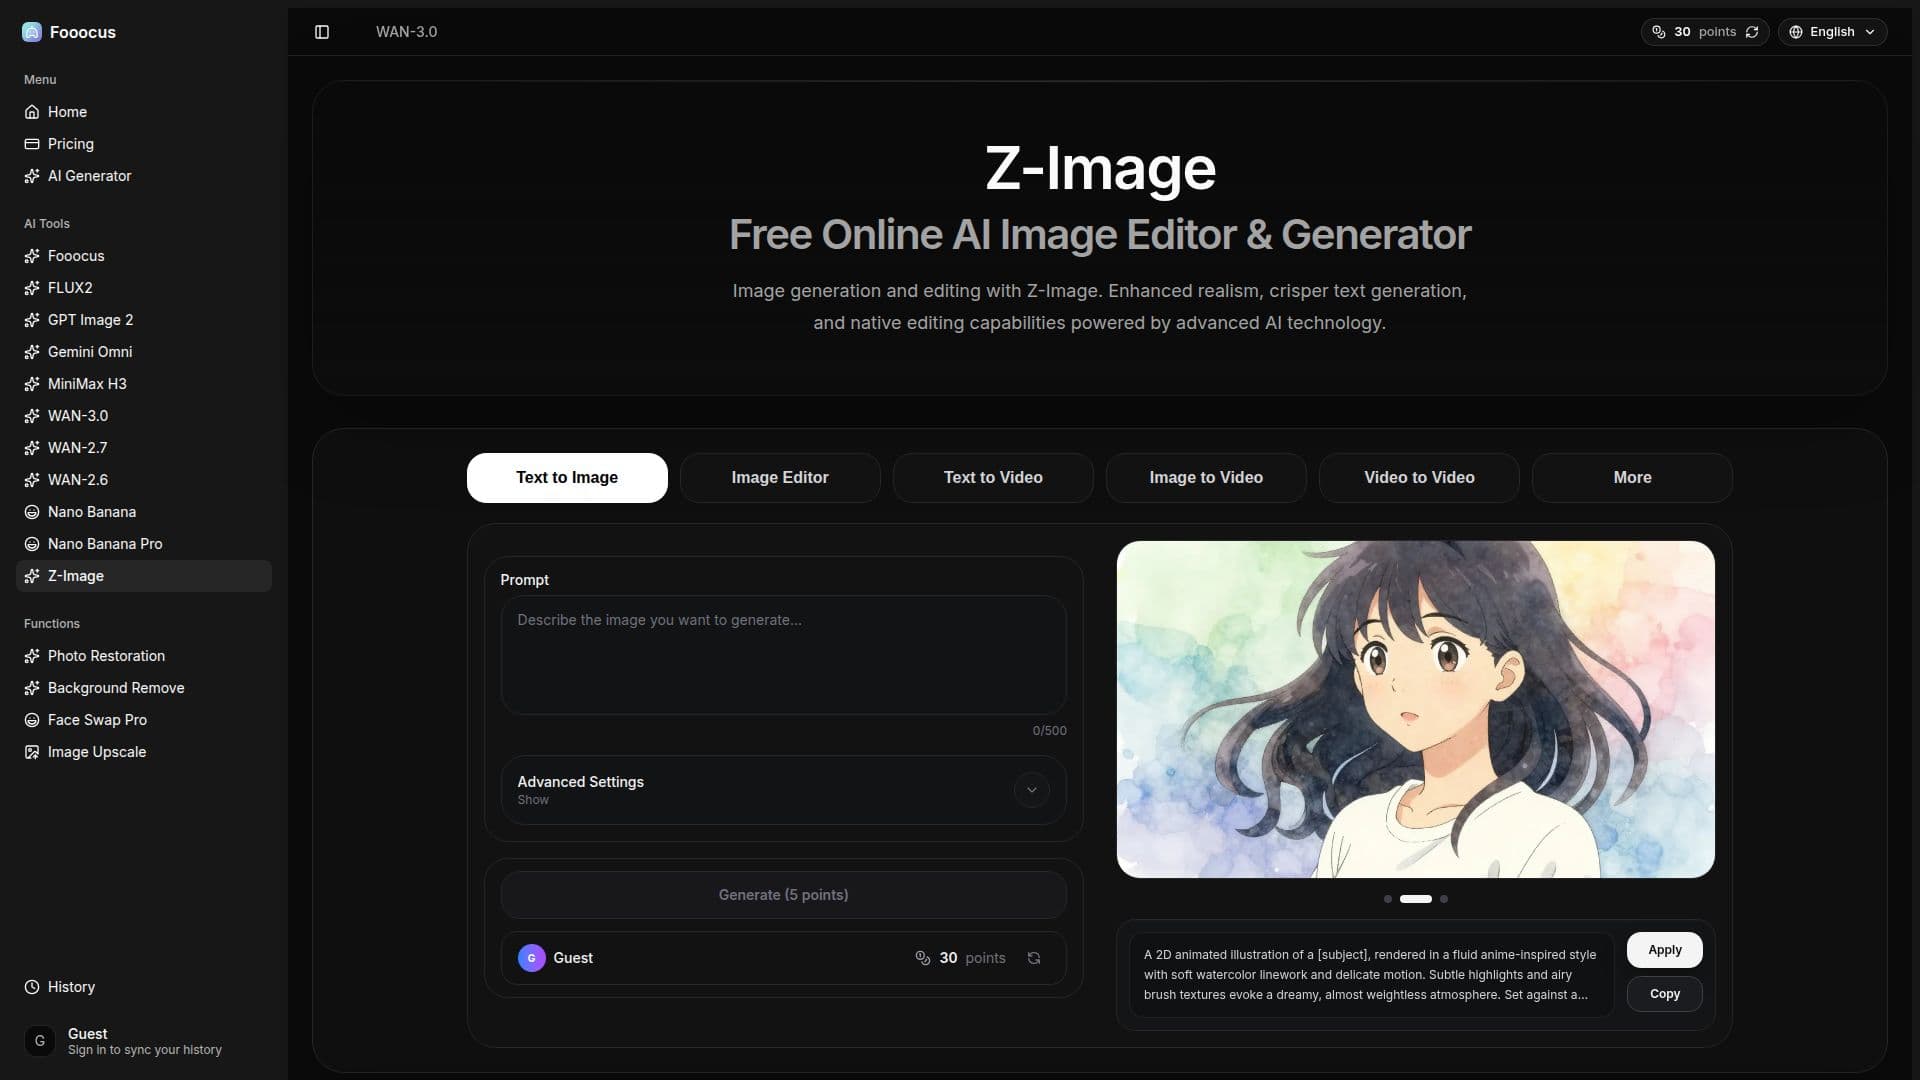Viewport: 1920px width, 1080px height.
Task: Select WAN-2.7 in AI Tools
Action: [144, 448]
